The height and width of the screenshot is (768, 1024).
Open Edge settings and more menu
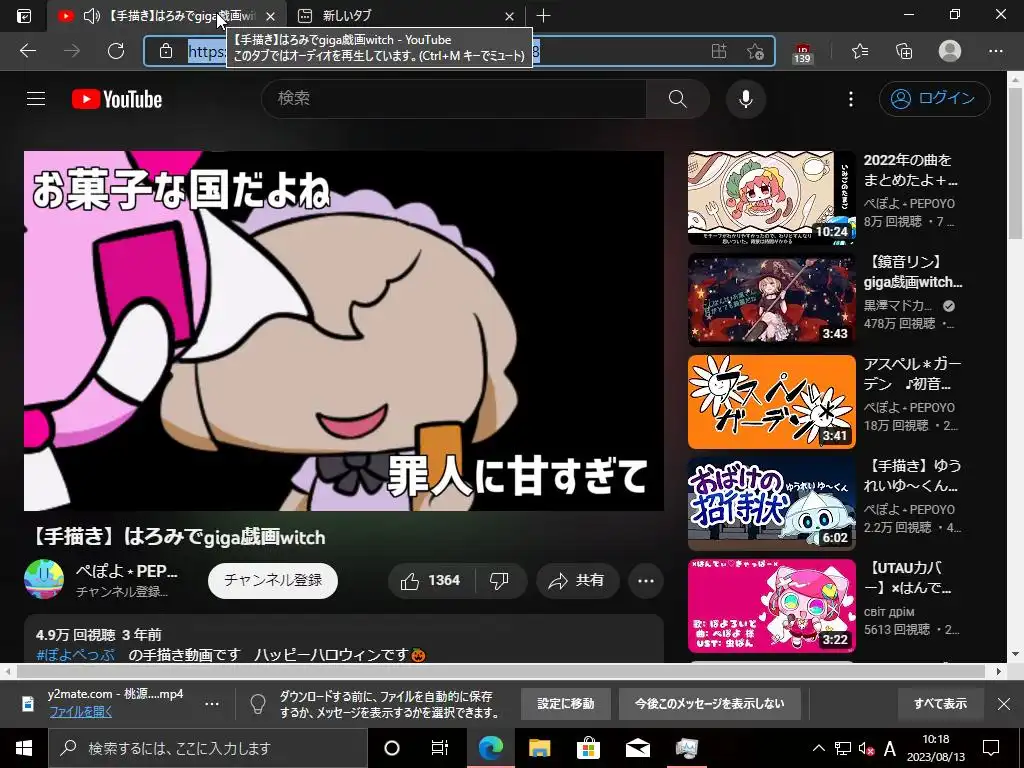995,51
